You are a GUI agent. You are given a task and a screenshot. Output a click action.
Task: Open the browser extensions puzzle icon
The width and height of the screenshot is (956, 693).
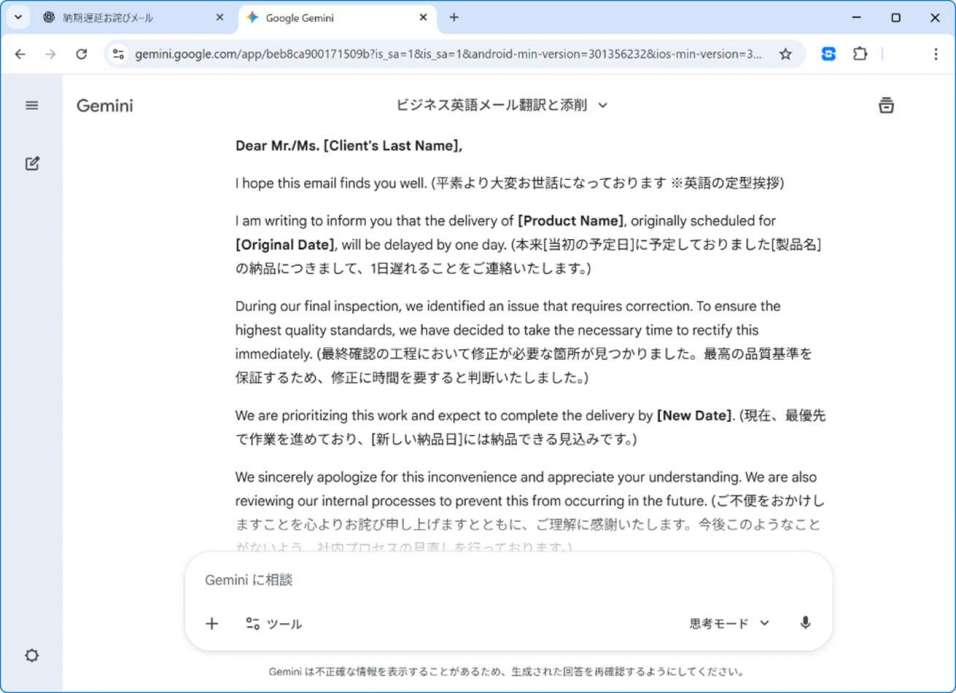[859, 54]
